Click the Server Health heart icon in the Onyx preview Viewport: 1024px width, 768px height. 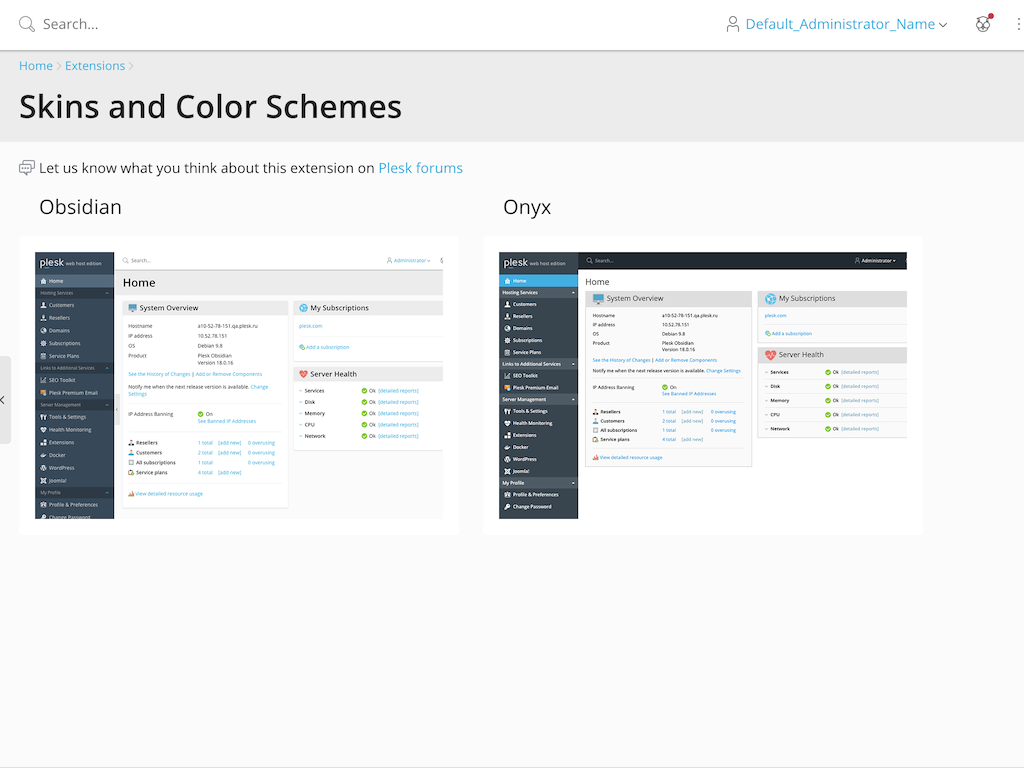[770, 355]
